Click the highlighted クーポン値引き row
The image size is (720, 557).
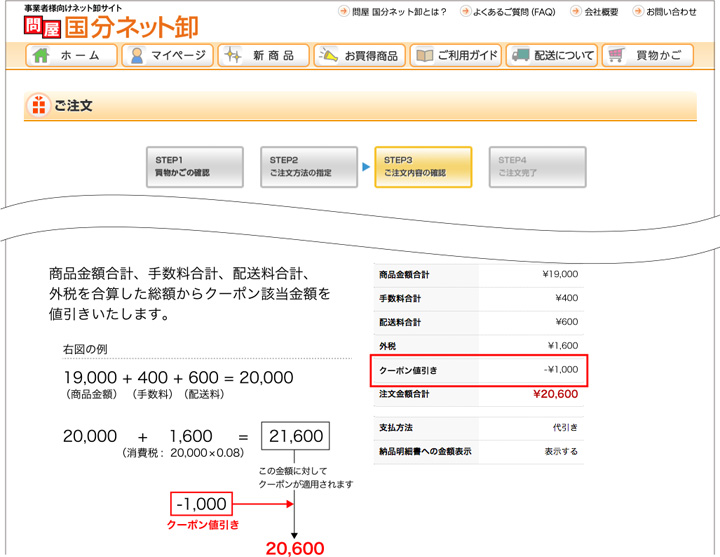coord(478,370)
